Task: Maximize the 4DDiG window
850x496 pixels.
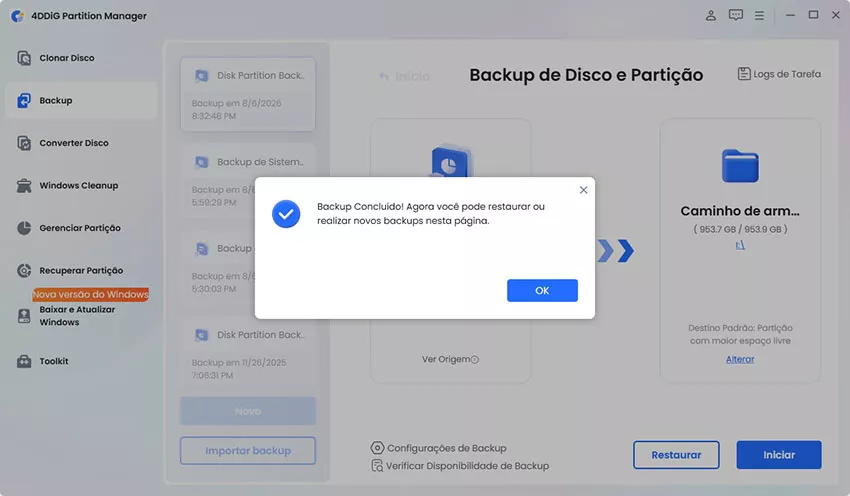Action: [813, 15]
